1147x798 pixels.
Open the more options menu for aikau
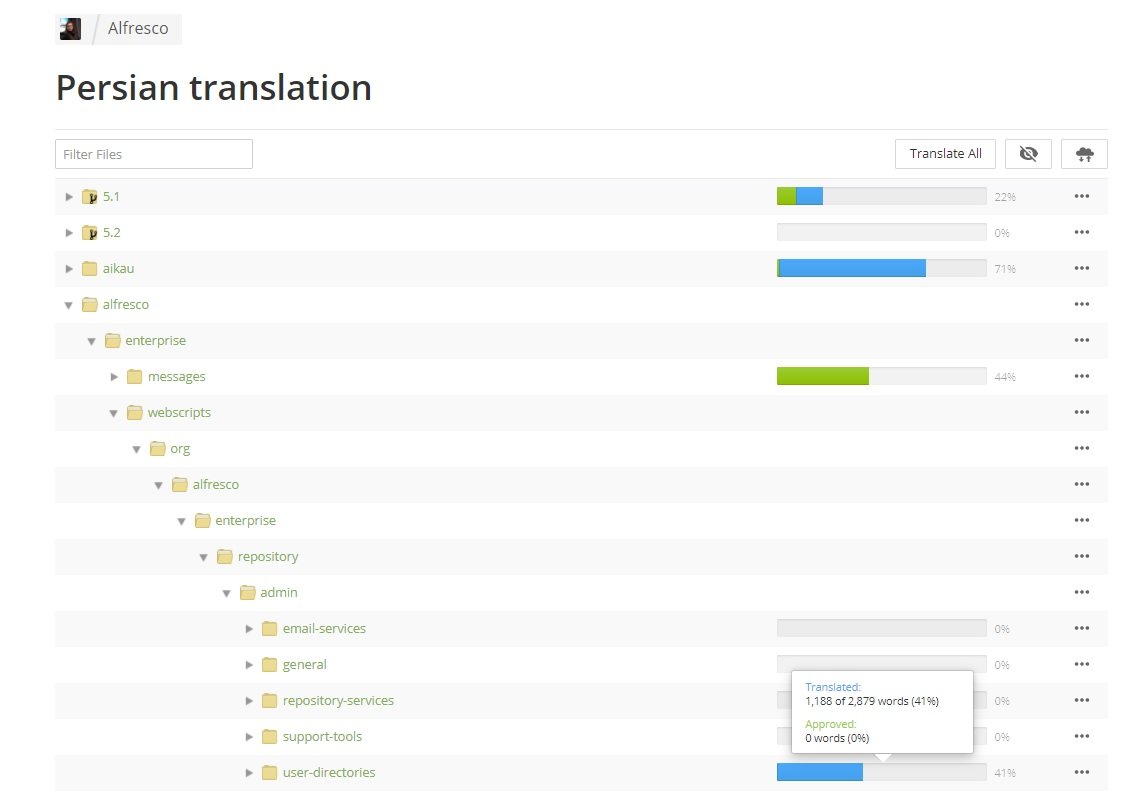1082,268
